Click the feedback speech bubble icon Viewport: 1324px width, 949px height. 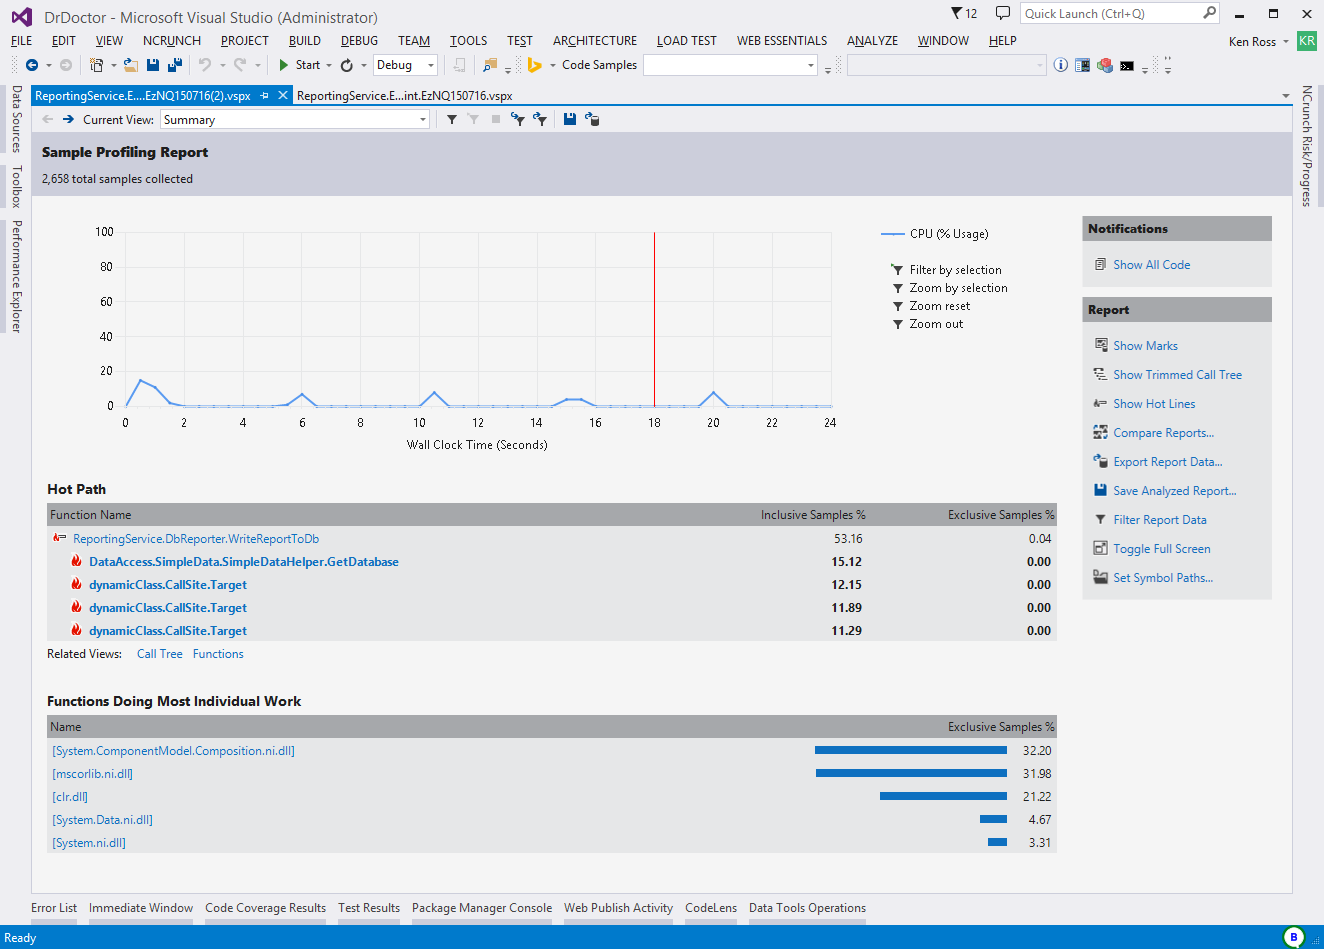(1002, 13)
